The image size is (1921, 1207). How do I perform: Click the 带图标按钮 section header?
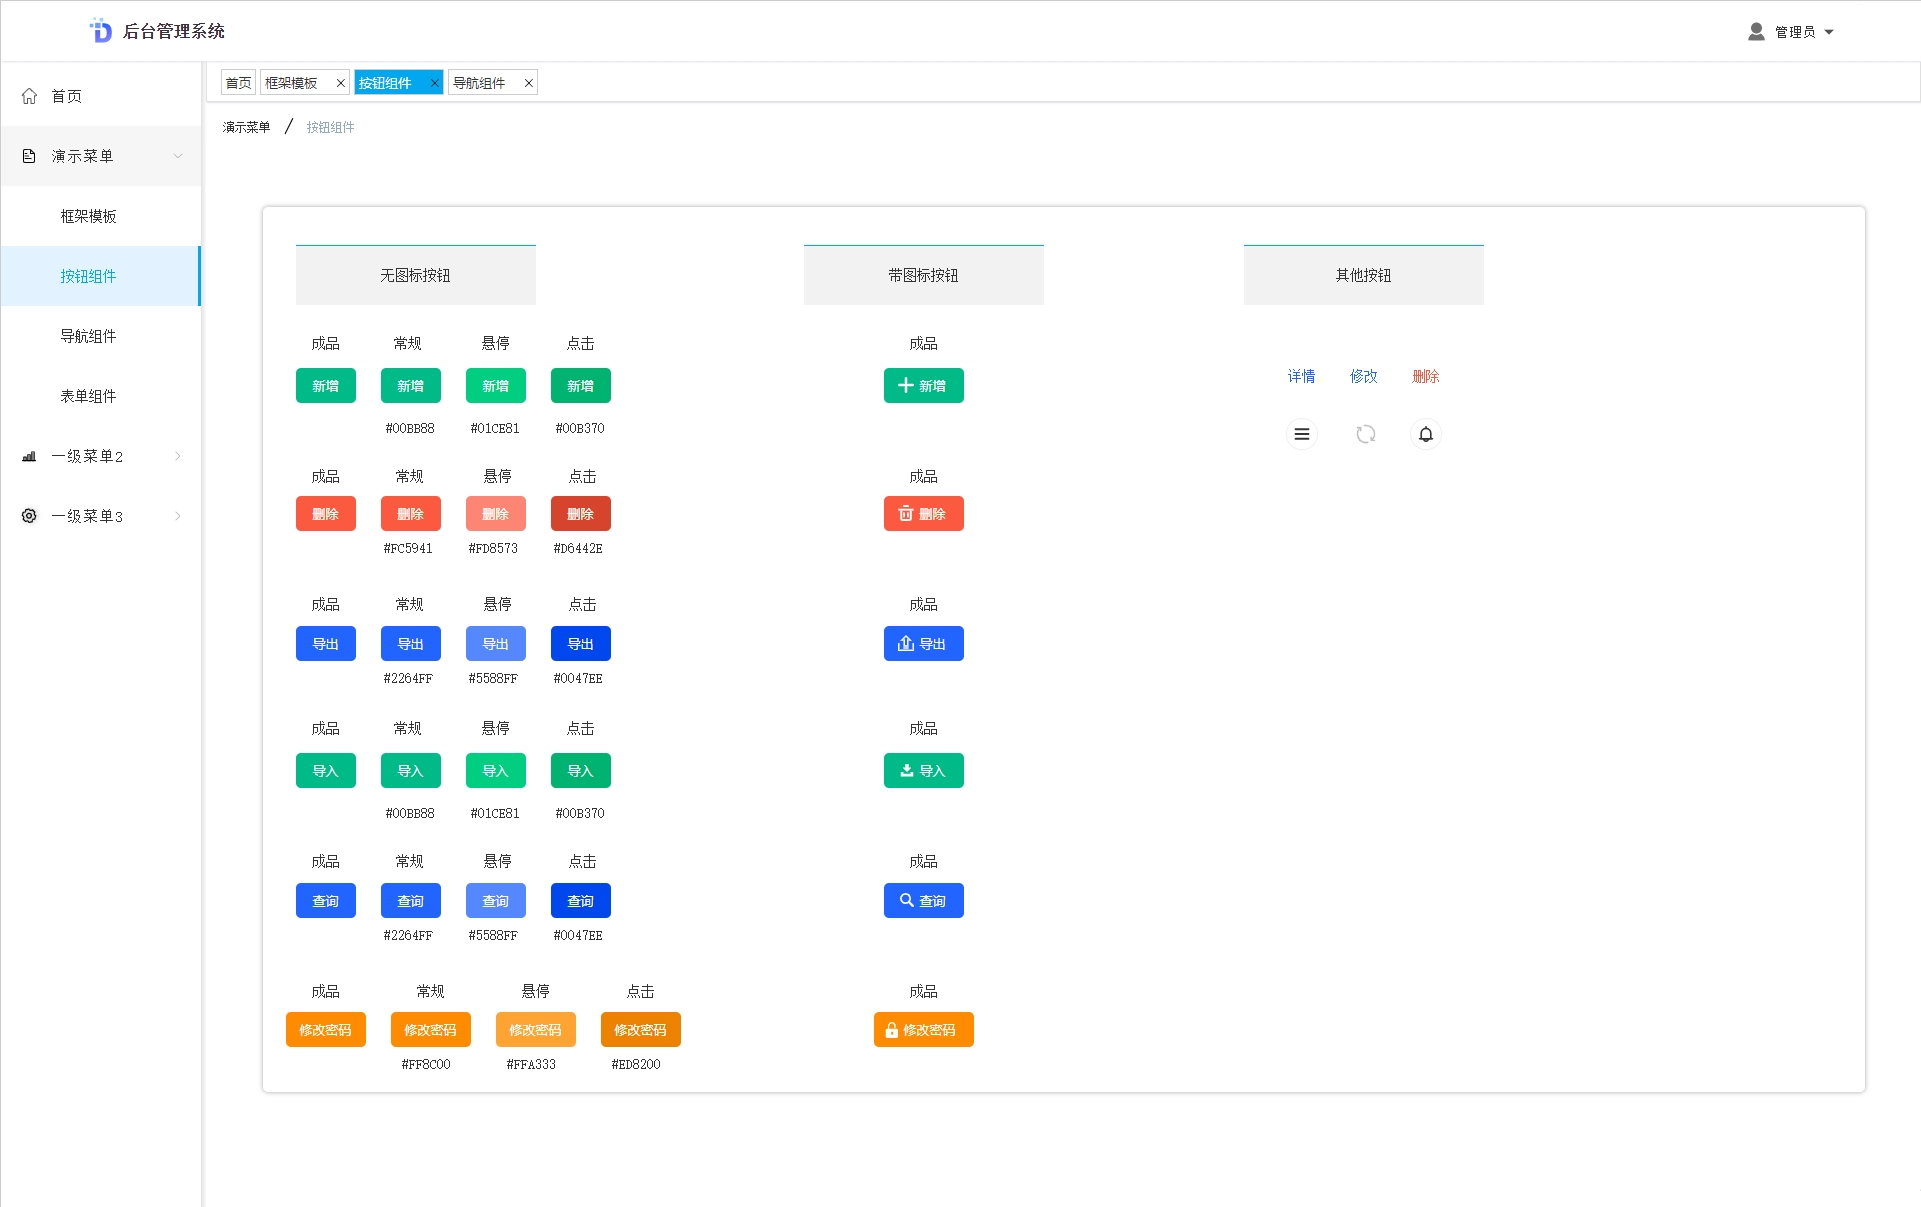coord(924,275)
